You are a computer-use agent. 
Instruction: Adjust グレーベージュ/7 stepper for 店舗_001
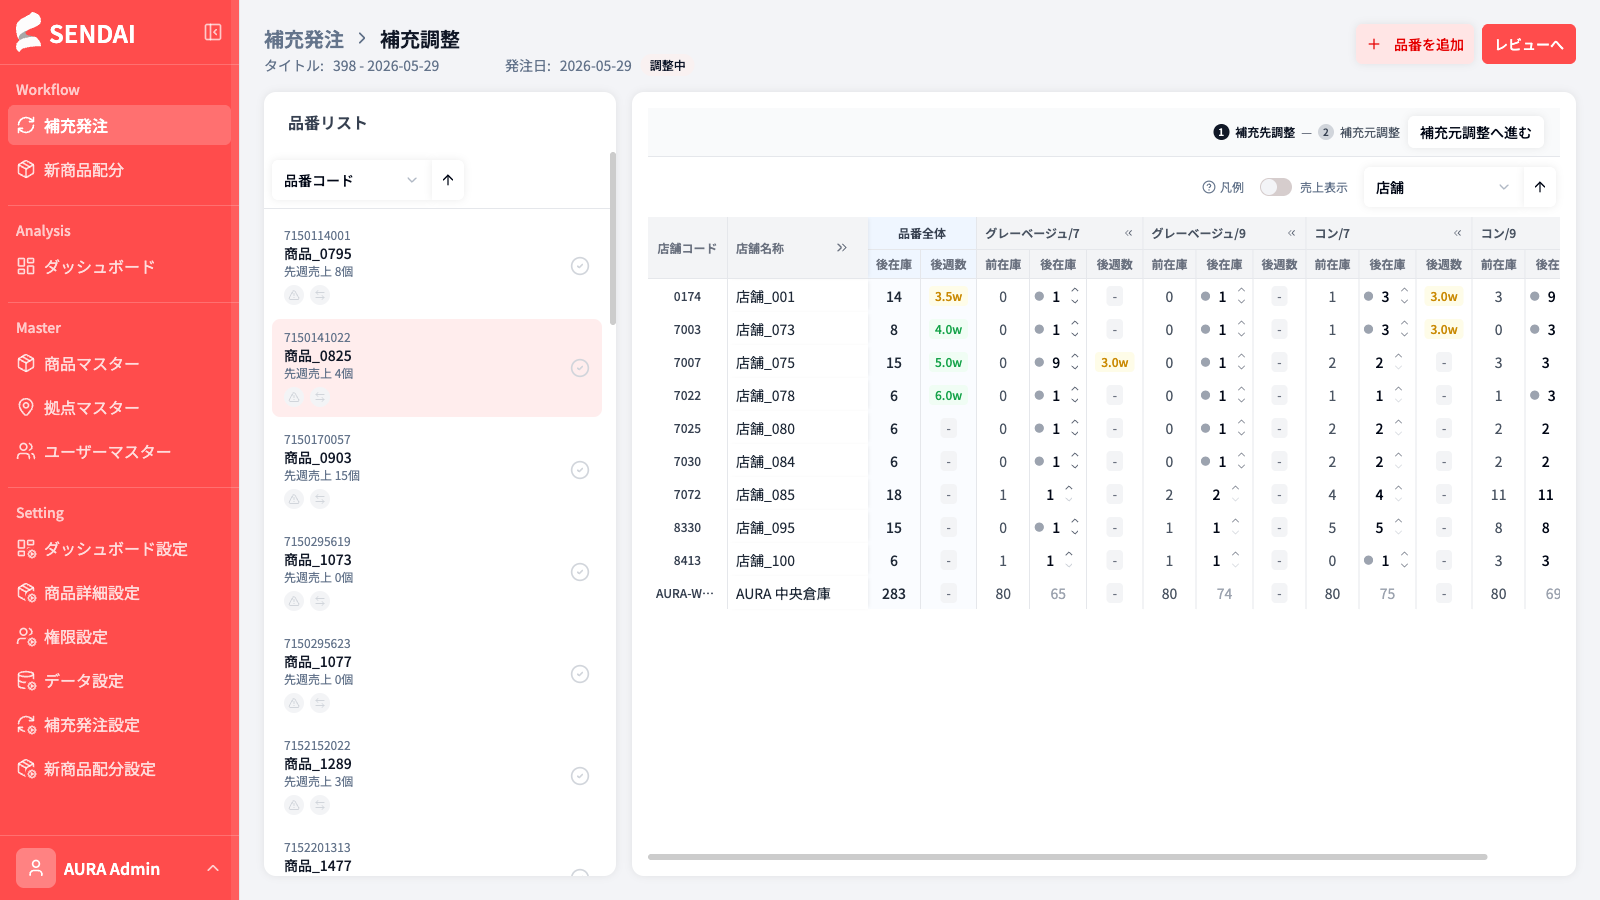coord(1075,296)
